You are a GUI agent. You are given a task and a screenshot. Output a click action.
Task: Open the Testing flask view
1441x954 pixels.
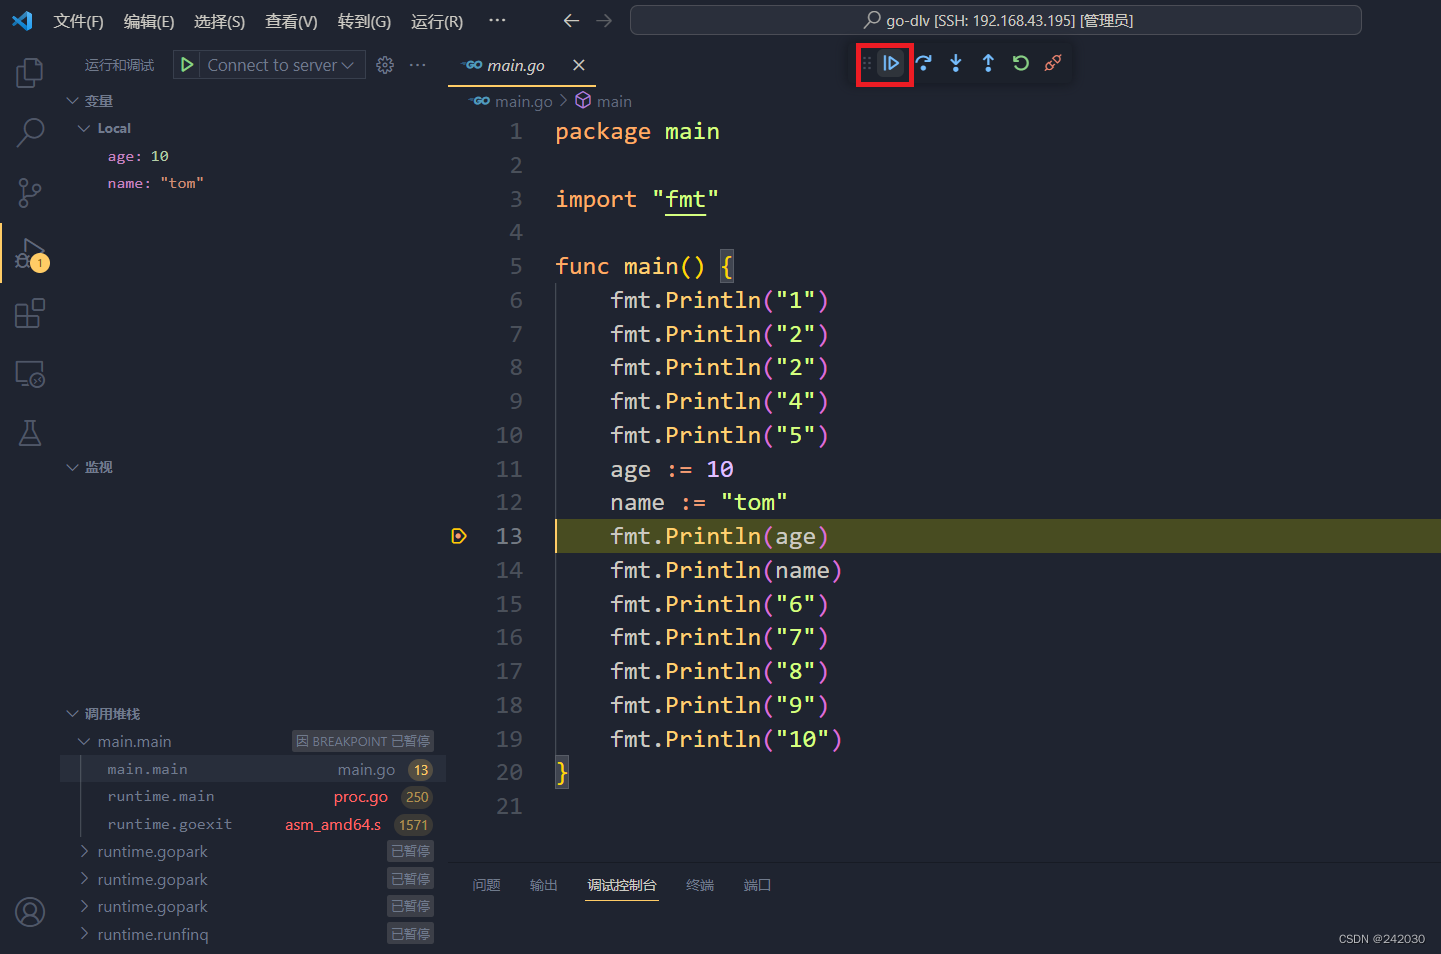tap(30, 433)
